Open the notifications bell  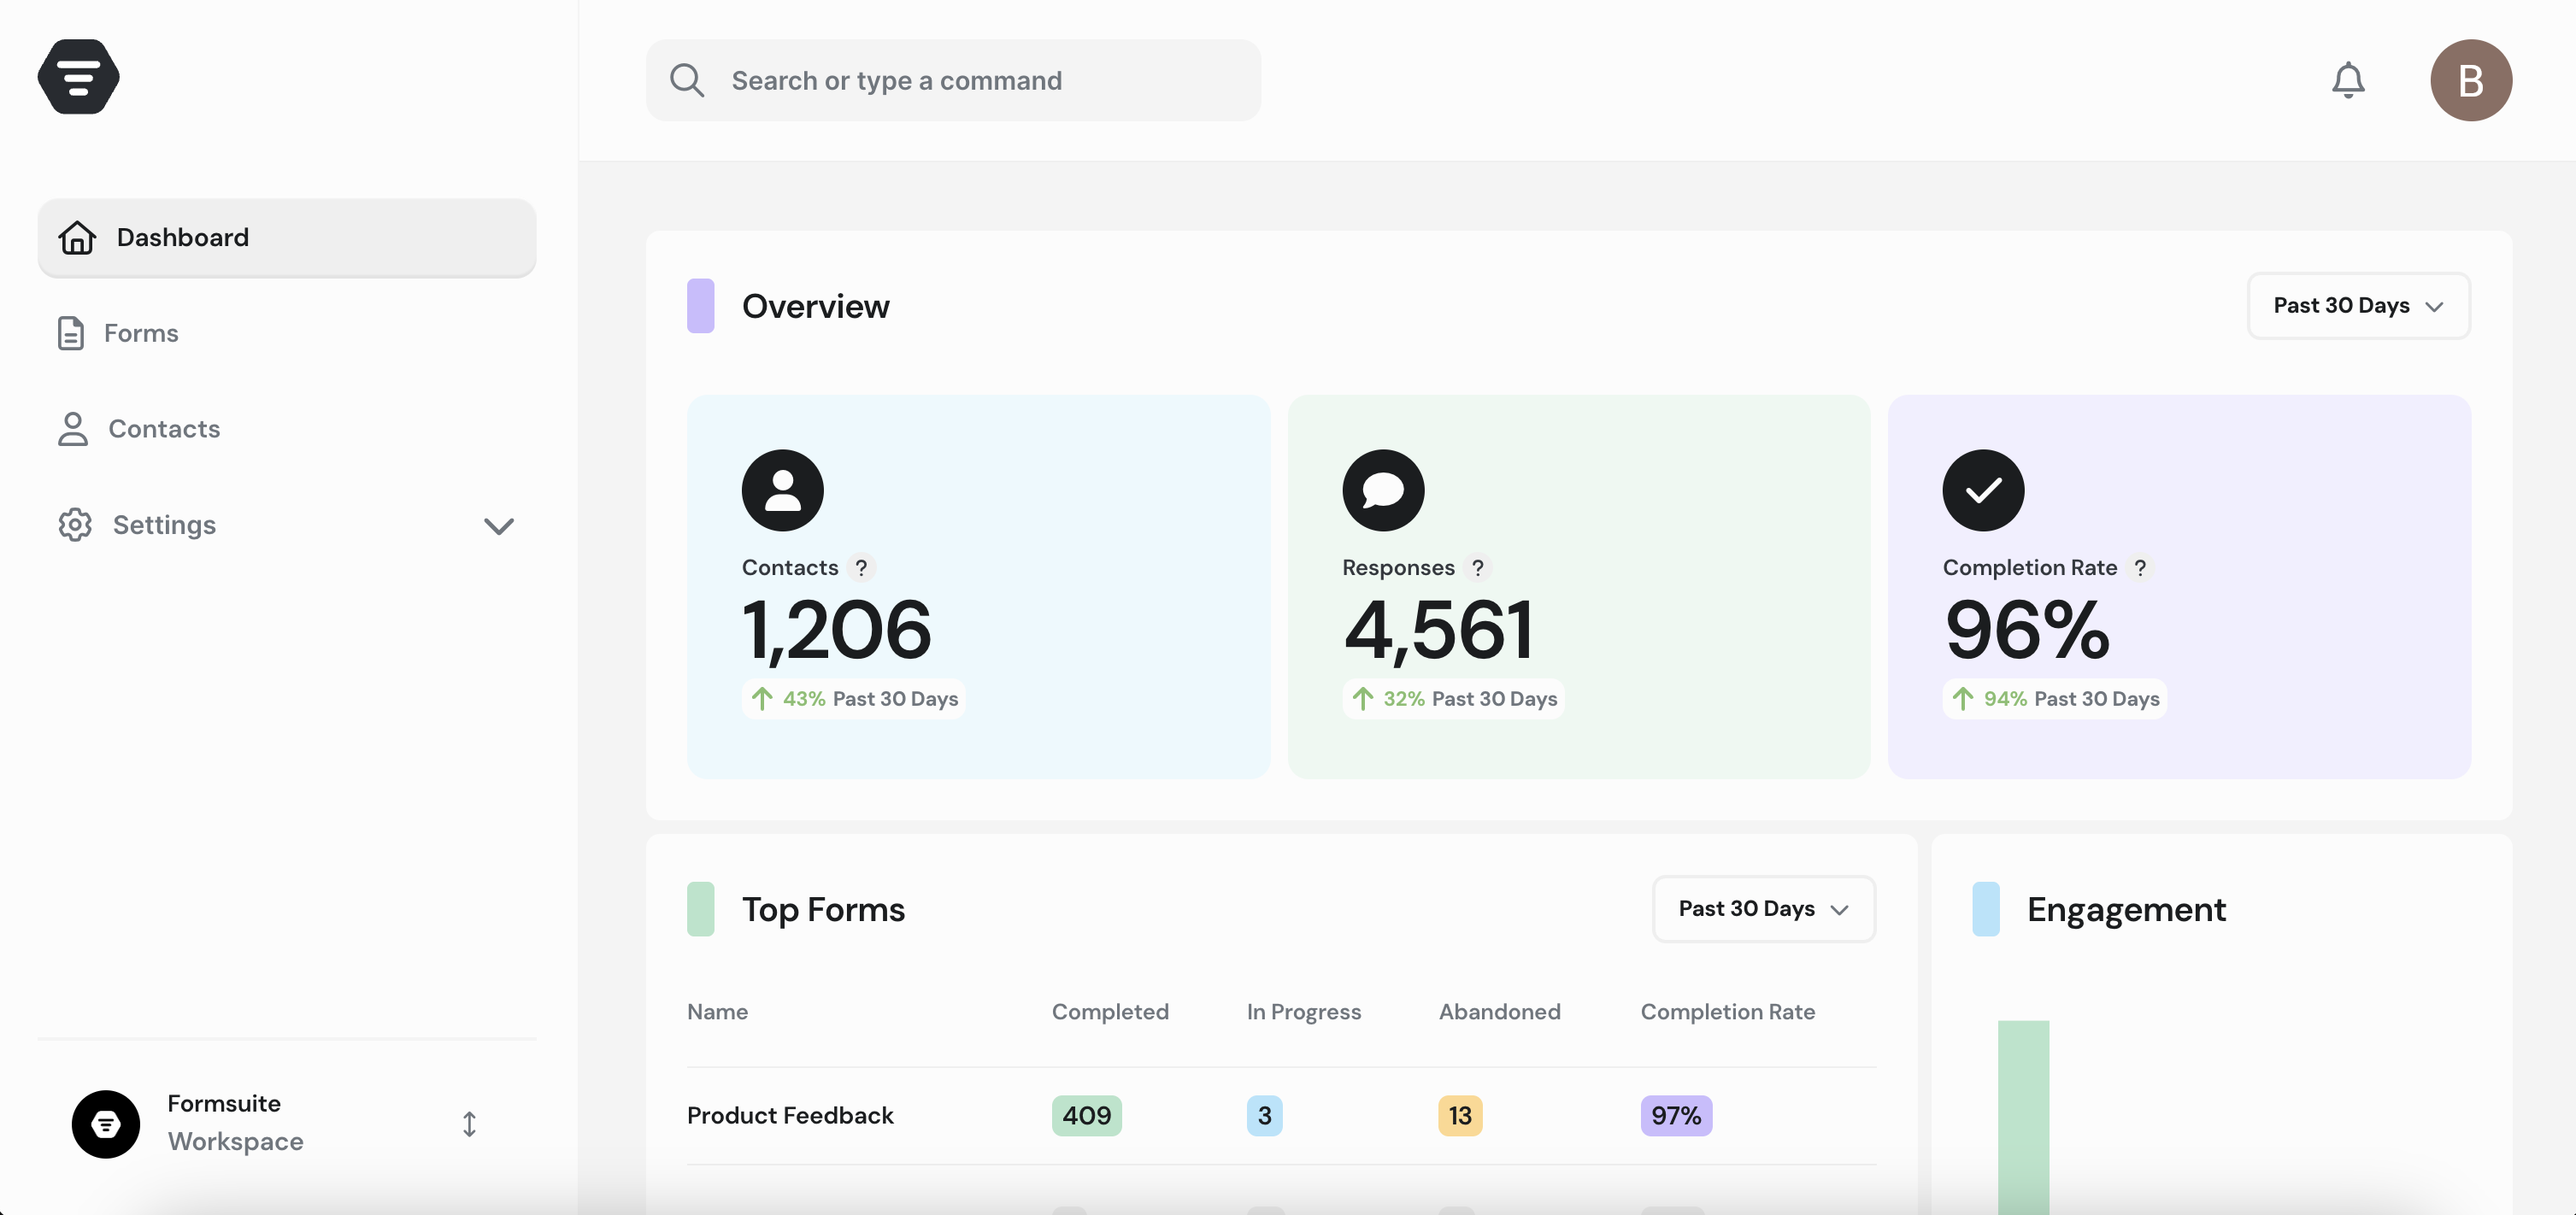pyautogui.click(x=2348, y=80)
